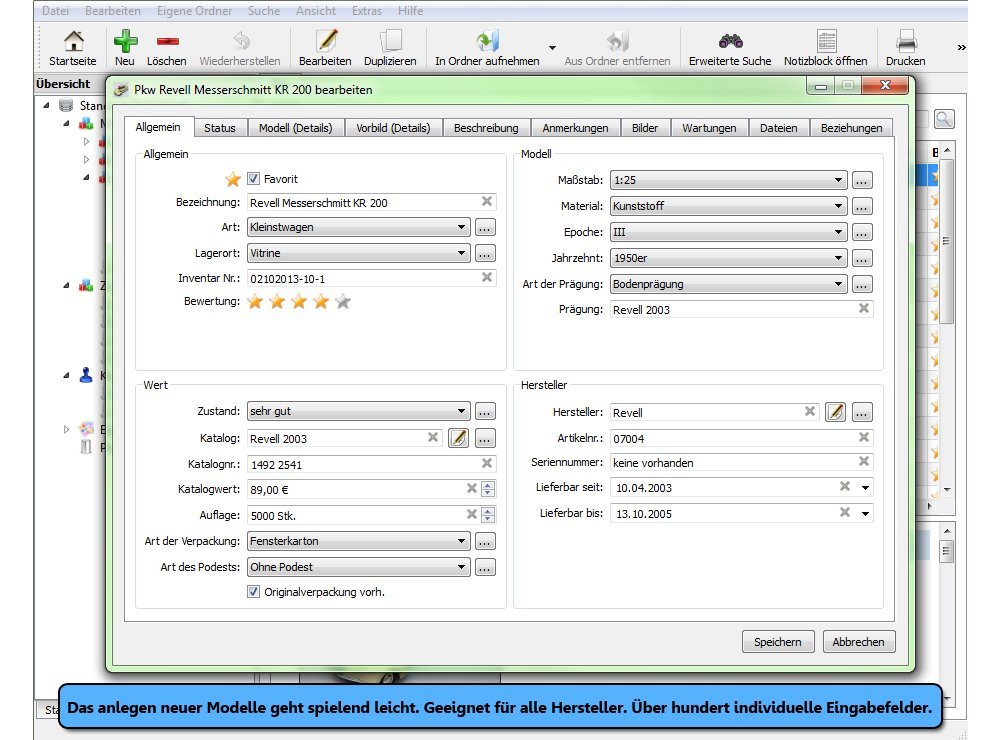This screenshot has width=1001, height=740.
Task: Set Bewertung to three stars
Action: [x=299, y=301]
